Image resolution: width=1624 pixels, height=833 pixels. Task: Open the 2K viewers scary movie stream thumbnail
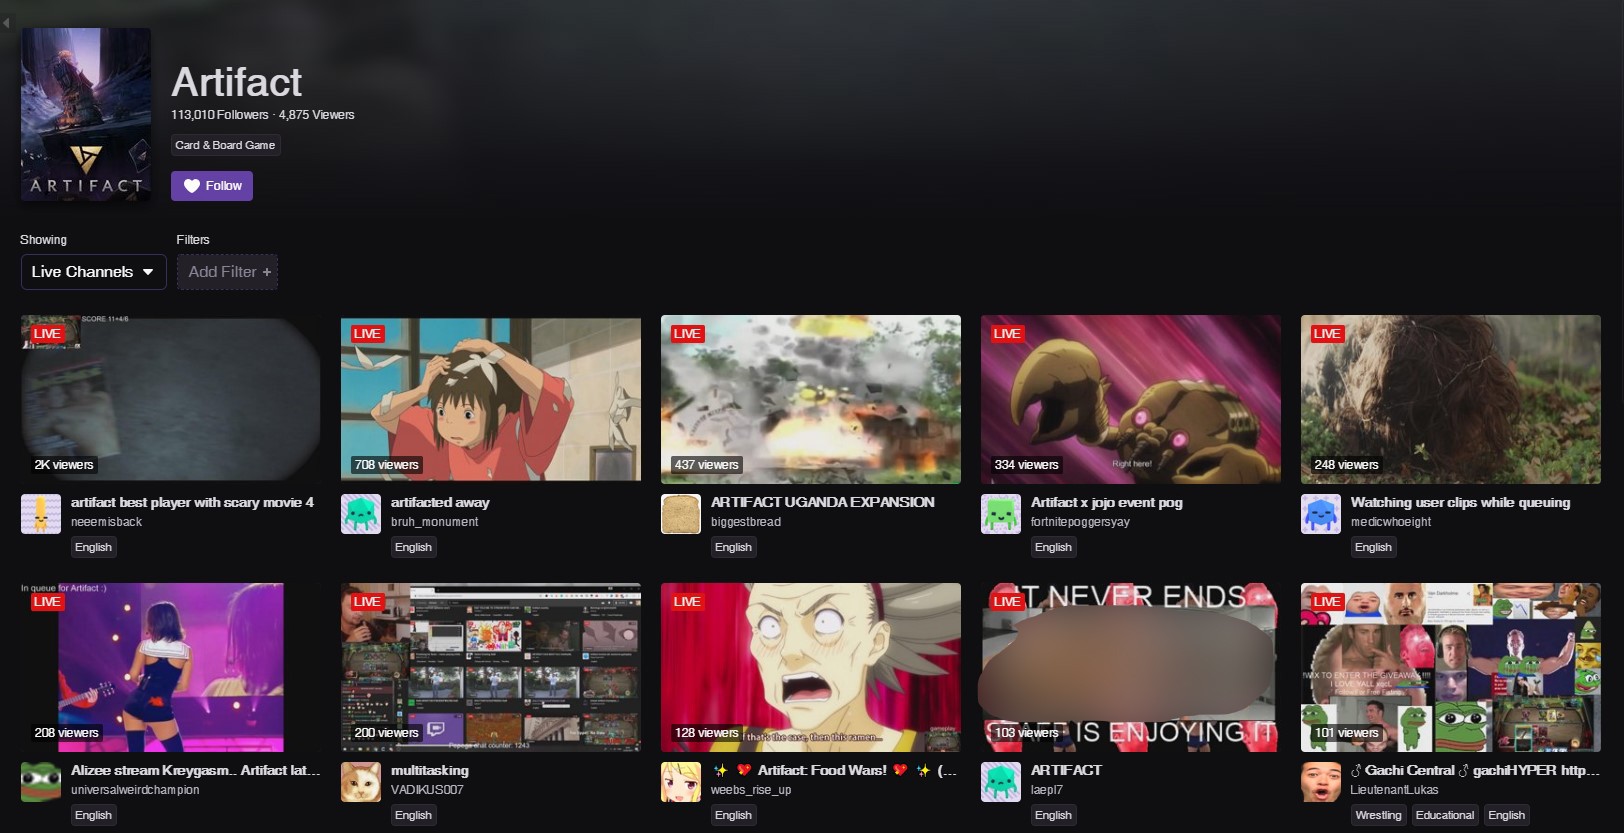(171, 399)
